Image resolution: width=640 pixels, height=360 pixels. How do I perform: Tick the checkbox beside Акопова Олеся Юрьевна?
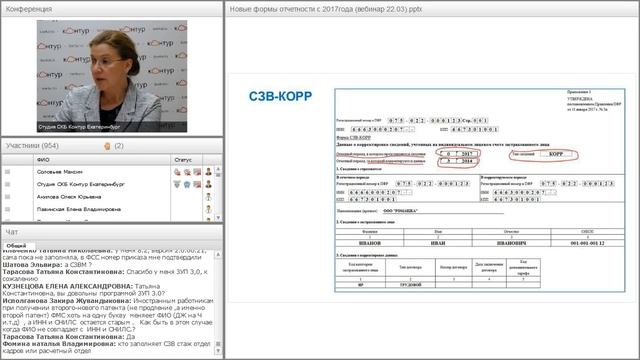(7, 197)
